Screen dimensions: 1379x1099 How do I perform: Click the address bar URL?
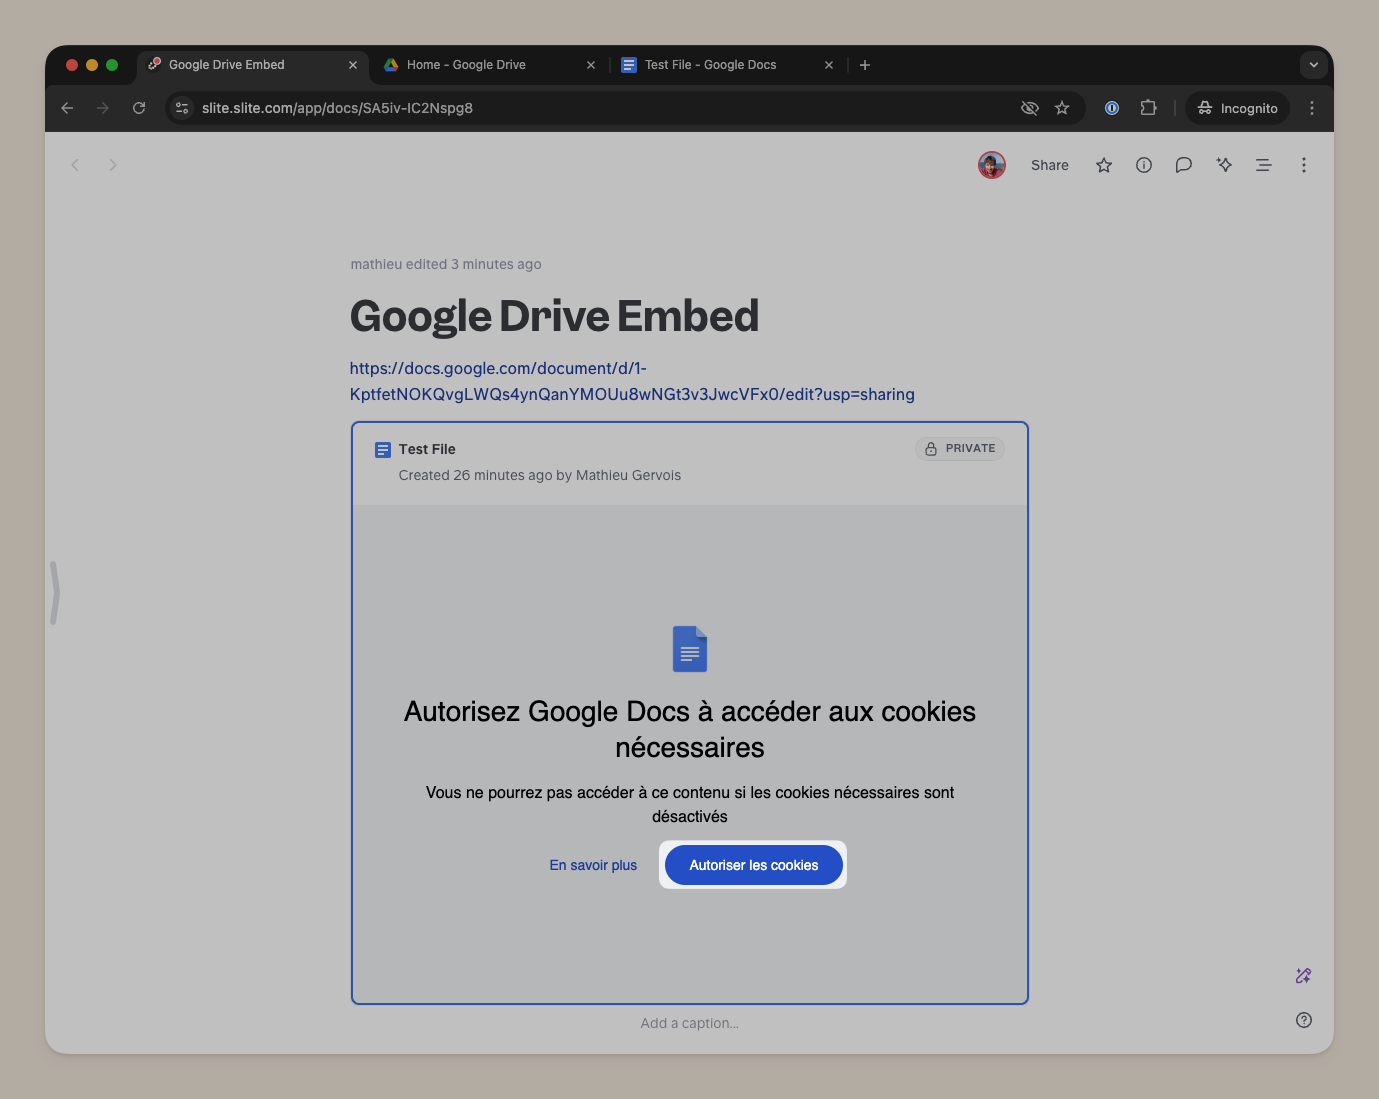pyautogui.click(x=337, y=108)
